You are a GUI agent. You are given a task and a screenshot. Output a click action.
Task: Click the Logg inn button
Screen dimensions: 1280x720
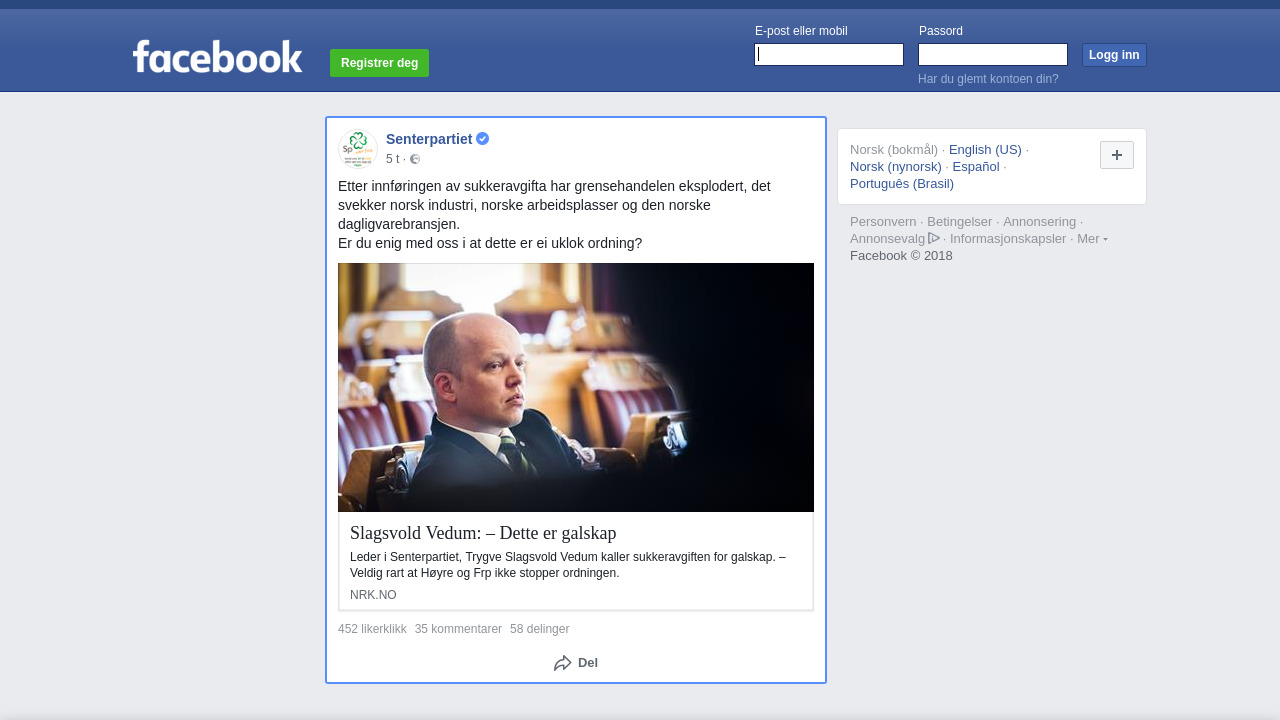[x=1114, y=55]
